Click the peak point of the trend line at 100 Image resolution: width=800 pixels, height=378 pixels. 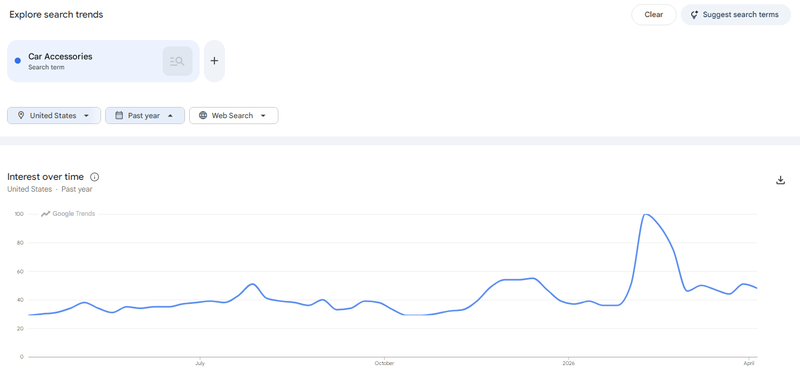tap(646, 214)
